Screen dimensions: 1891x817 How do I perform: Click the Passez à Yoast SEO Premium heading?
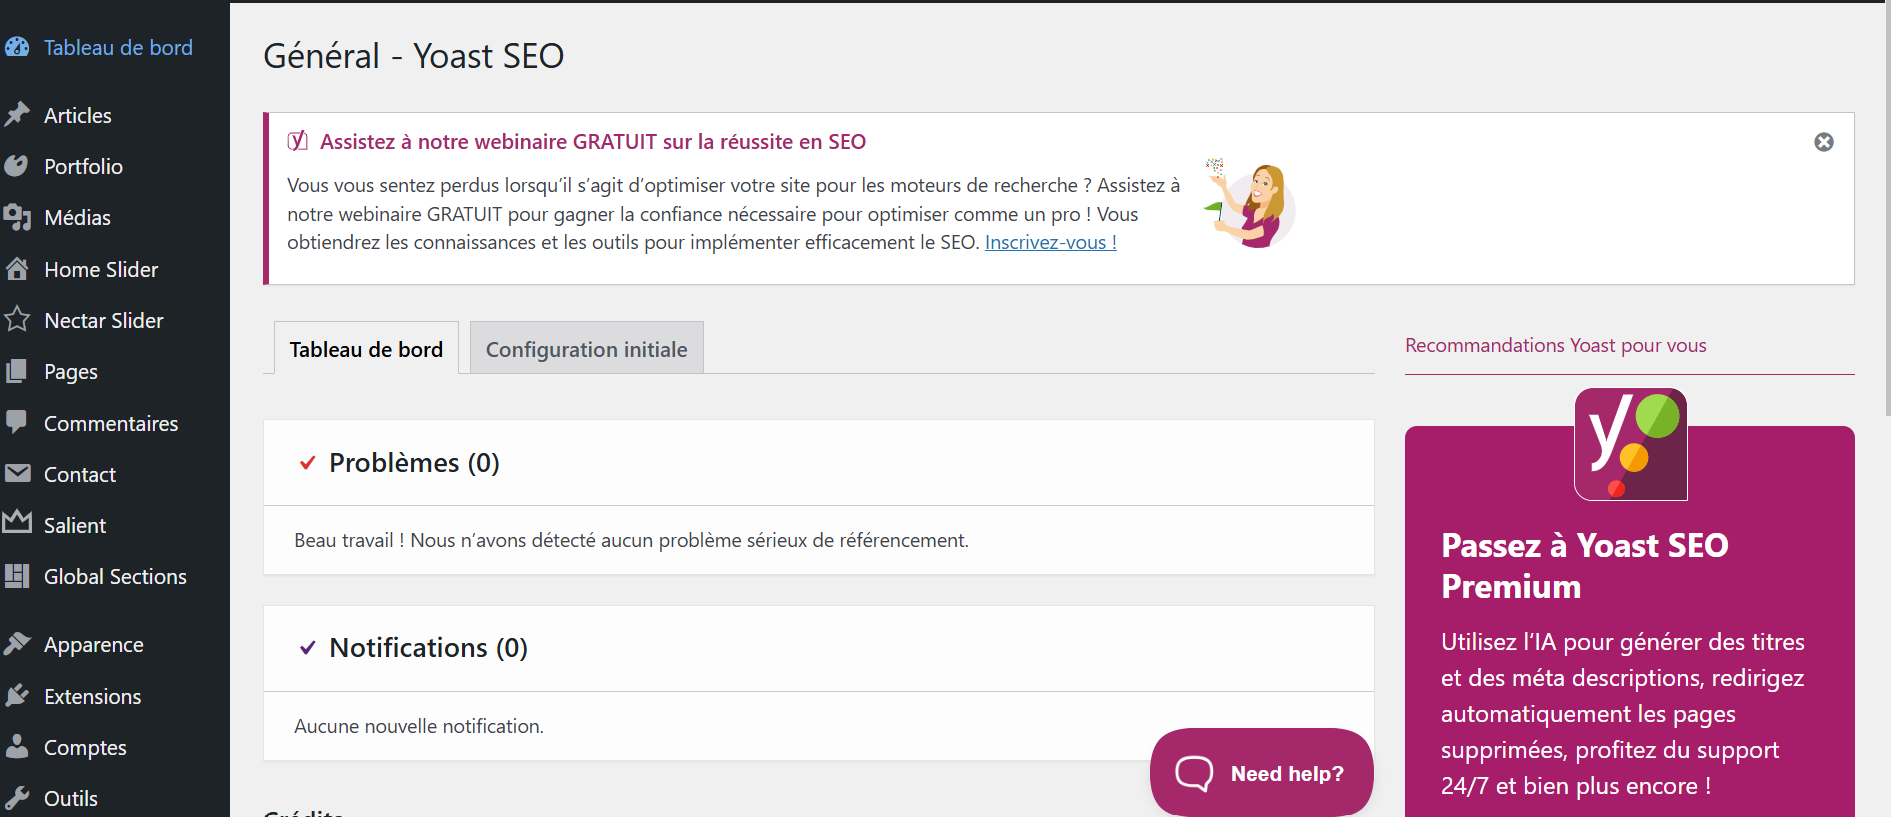[1585, 565]
